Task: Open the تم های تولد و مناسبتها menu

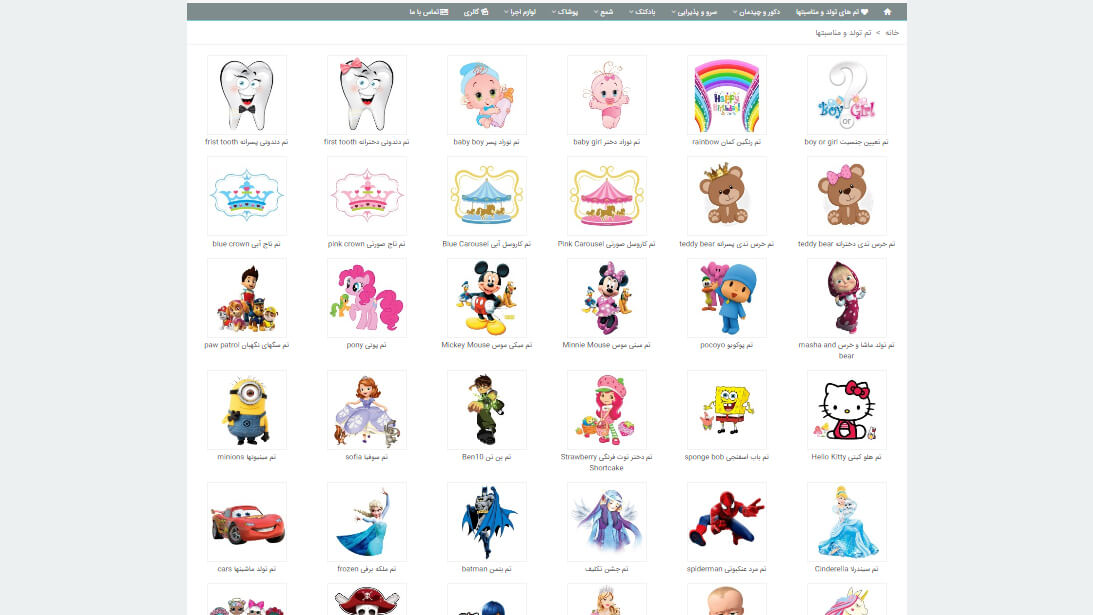Action: point(832,12)
